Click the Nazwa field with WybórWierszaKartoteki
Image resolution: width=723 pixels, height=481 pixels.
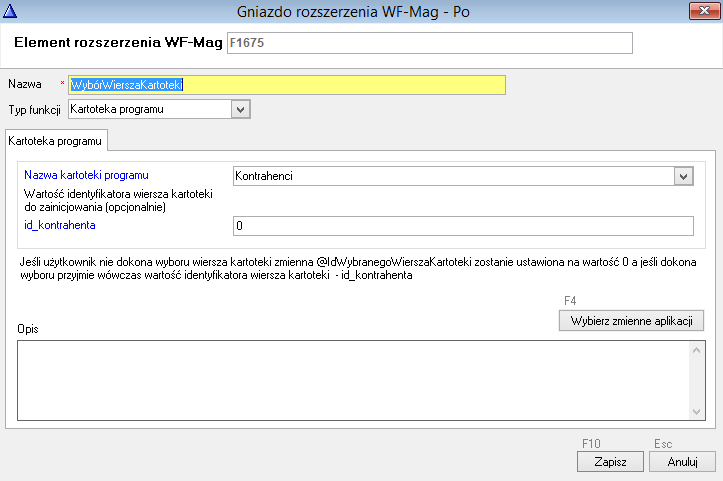pyautogui.click(x=287, y=85)
